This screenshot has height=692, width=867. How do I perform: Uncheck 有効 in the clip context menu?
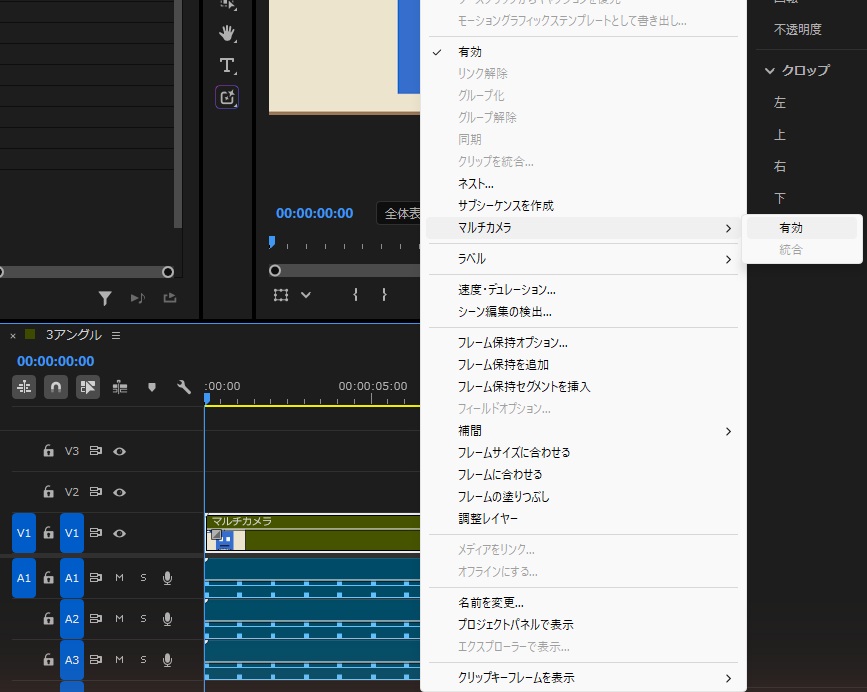click(582, 52)
